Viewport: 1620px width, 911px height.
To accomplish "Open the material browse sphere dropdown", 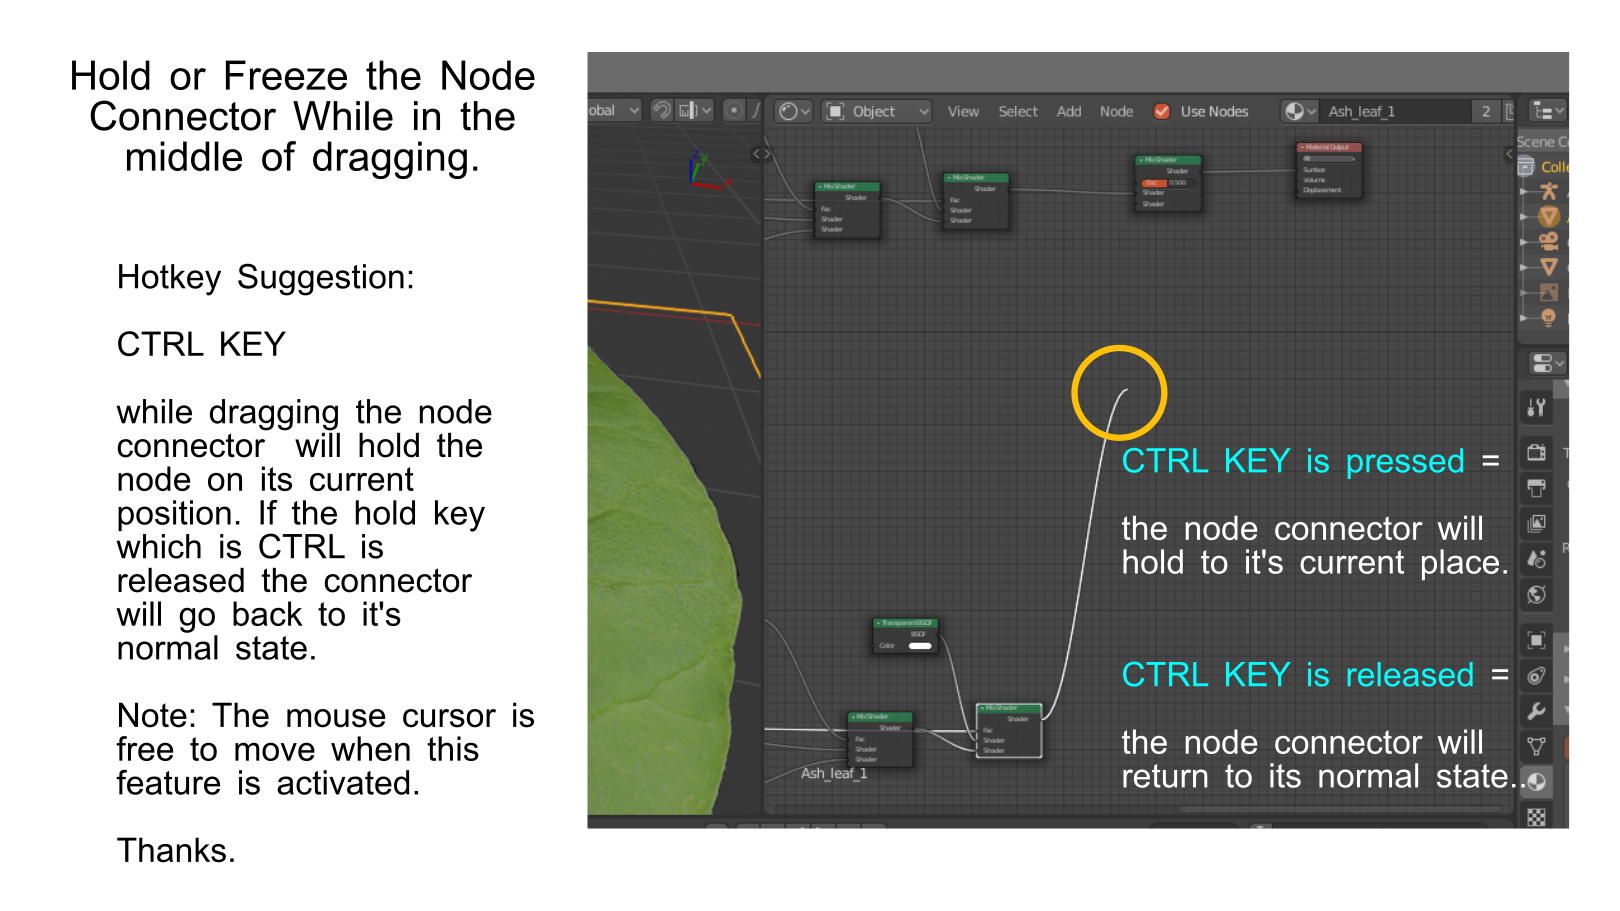I will 1299,111.
